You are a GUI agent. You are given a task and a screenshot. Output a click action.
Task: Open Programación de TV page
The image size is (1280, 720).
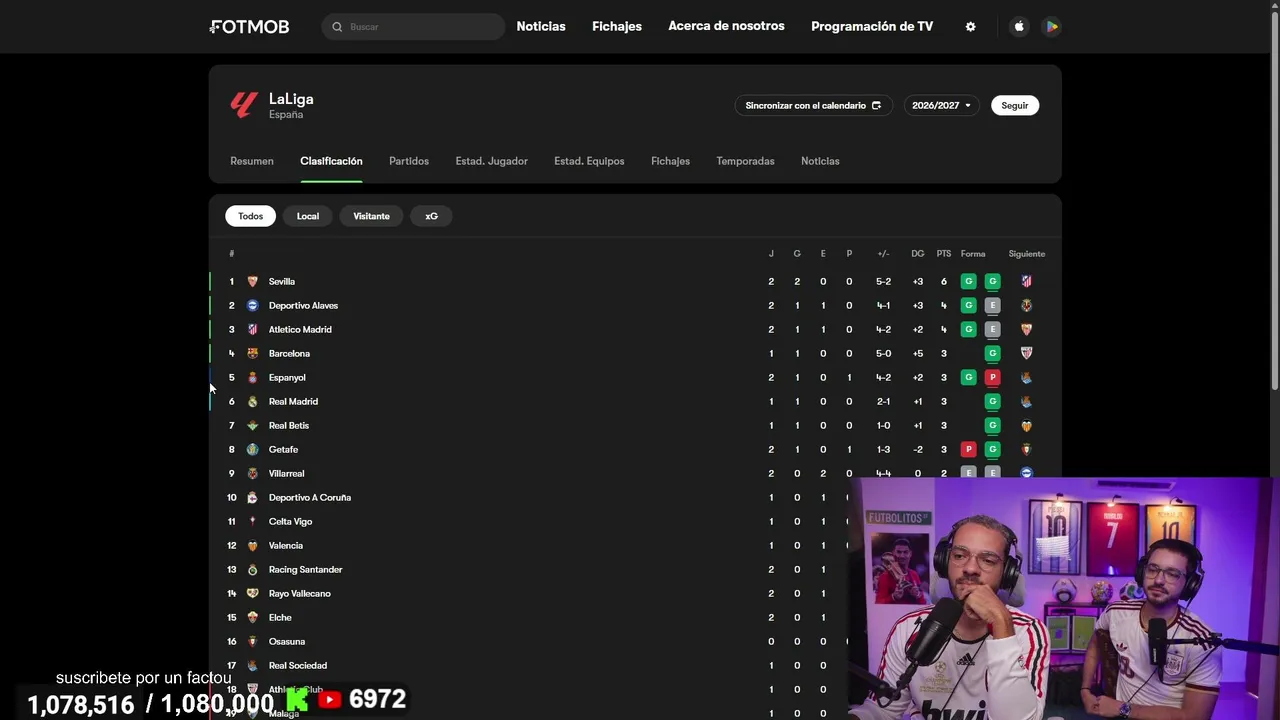(872, 26)
